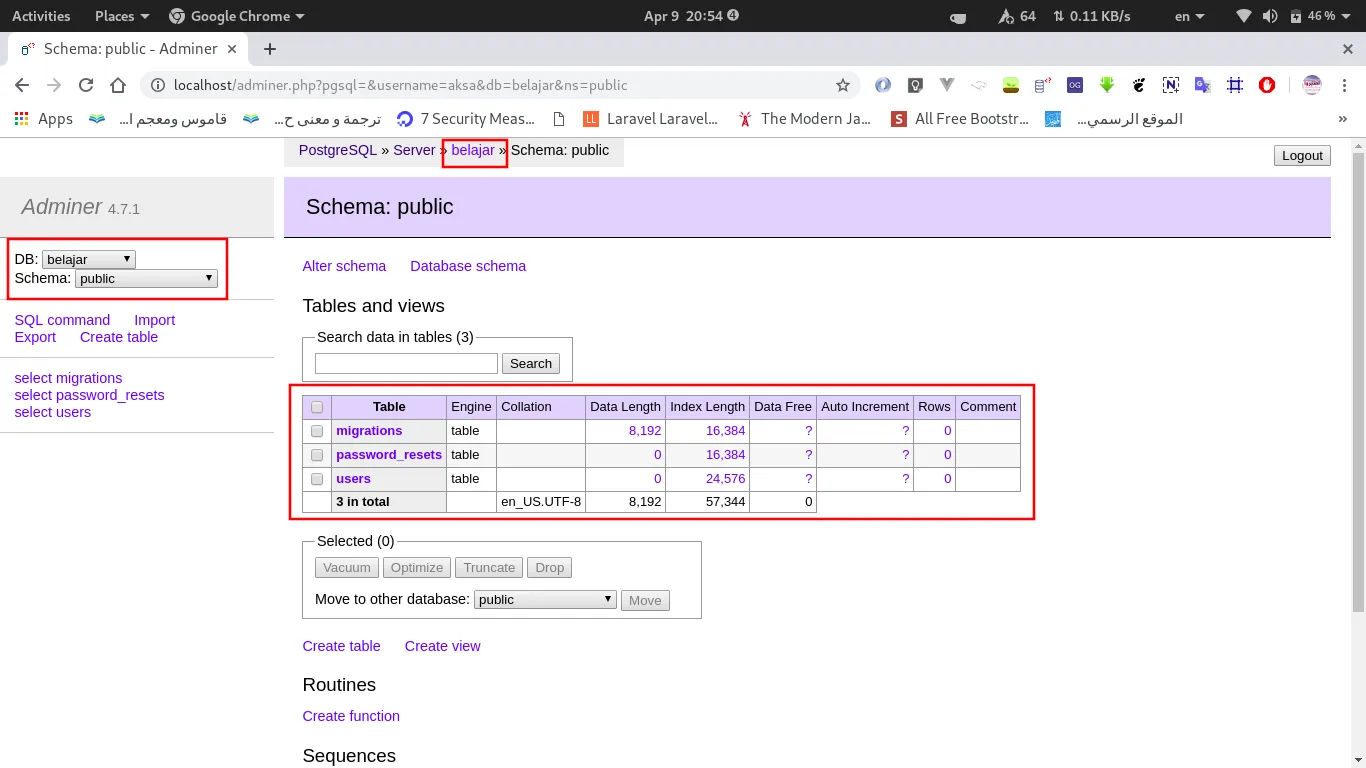Click the purple OG extension icon
Screen dimensions: 1366x768
click(x=1075, y=85)
